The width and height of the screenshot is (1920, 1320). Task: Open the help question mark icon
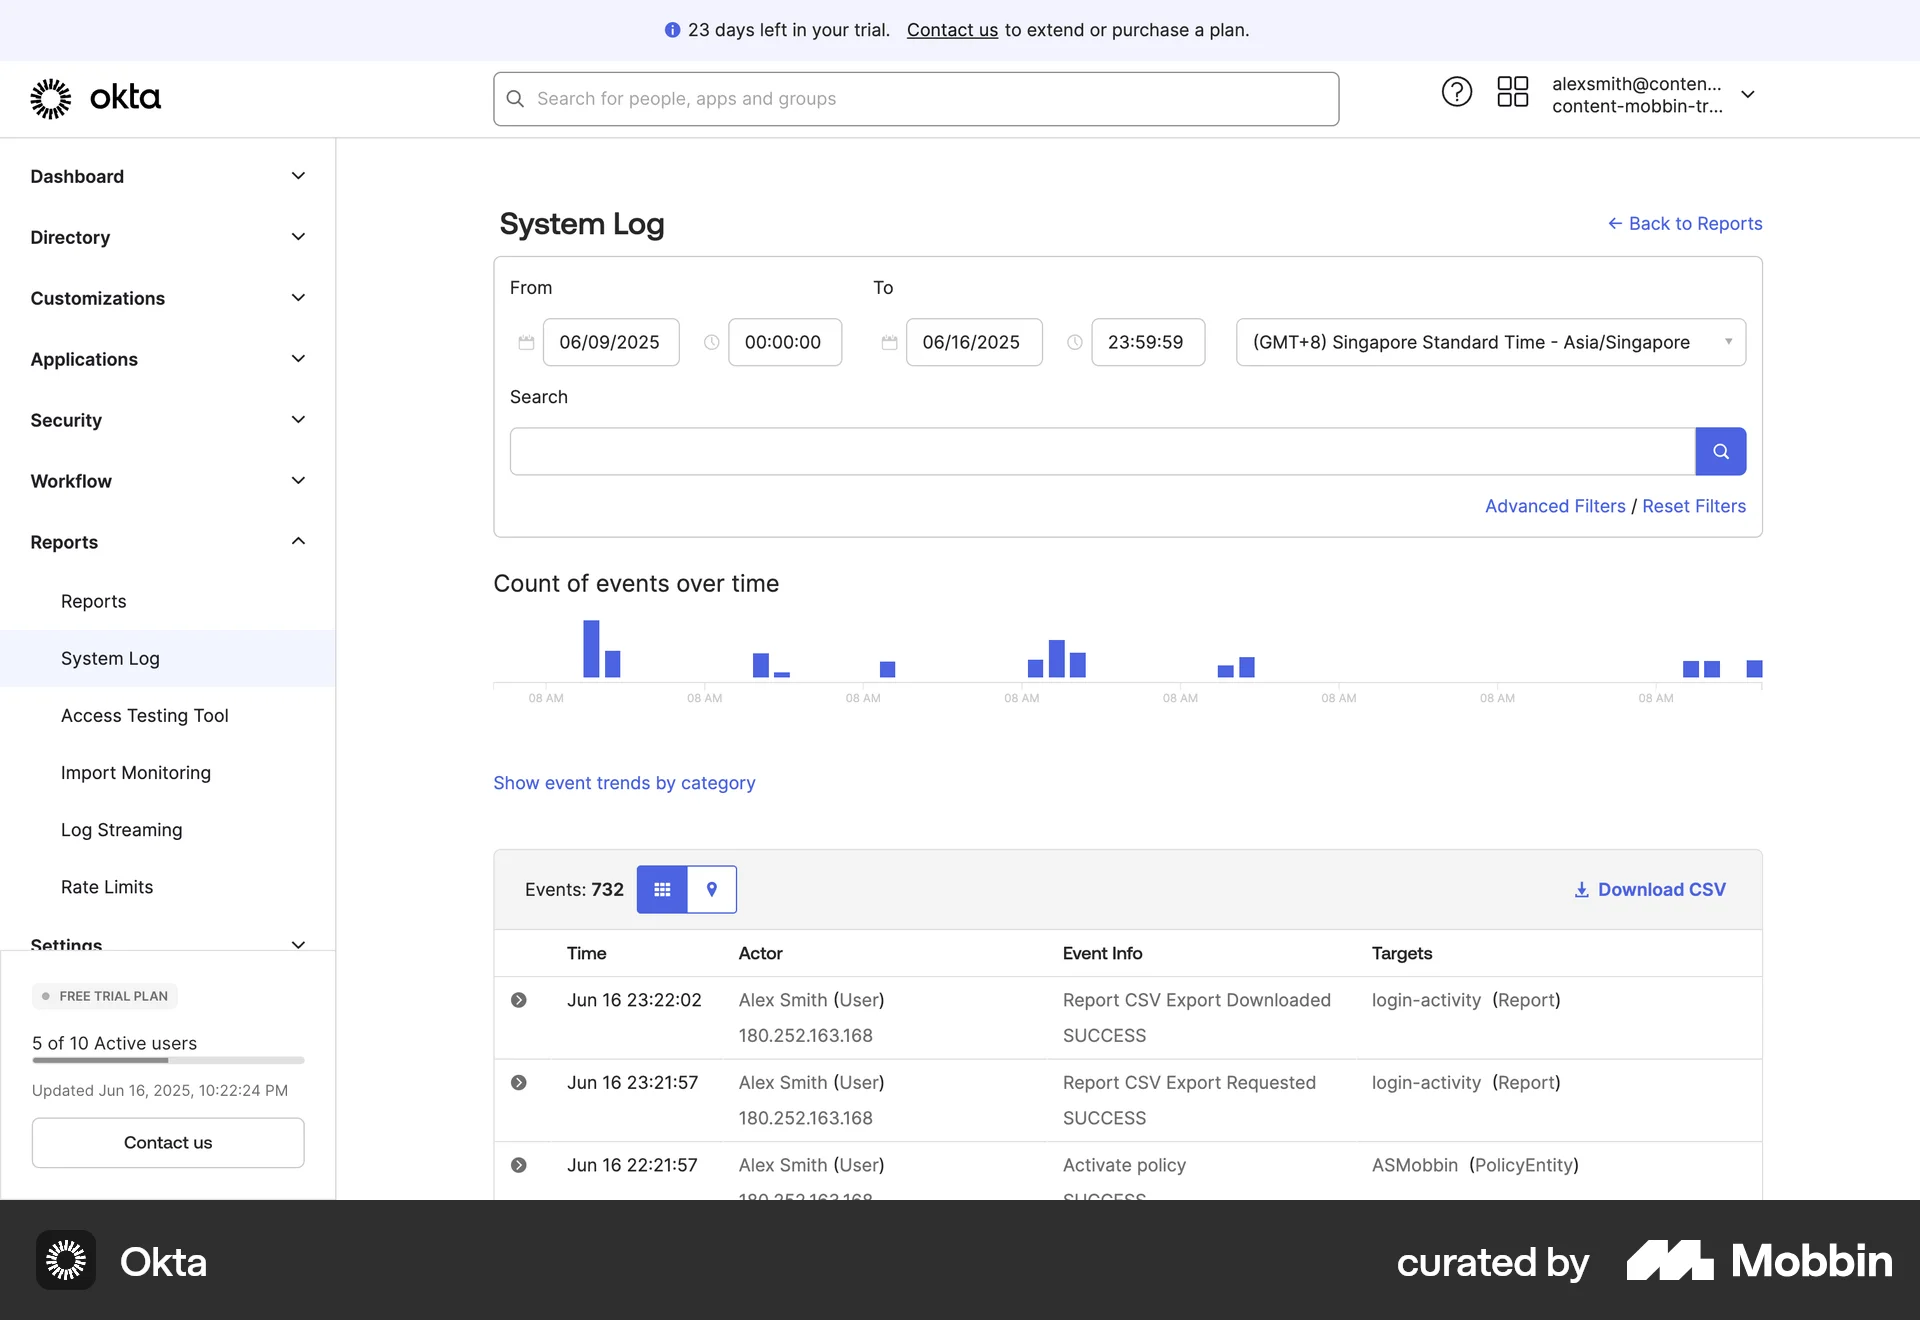point(1456,91)
